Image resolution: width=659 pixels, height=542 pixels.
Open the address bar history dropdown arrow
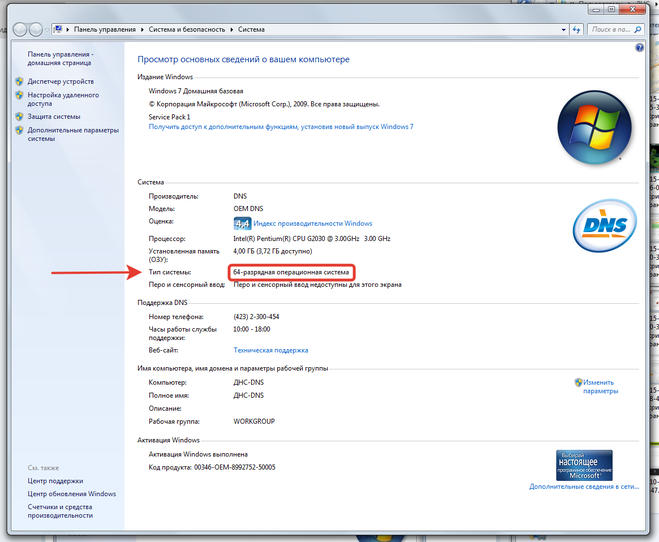[x=564, y=30]
